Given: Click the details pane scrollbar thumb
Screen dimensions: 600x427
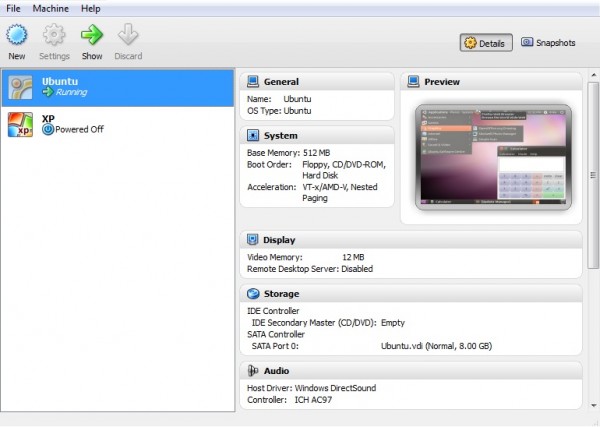Looking at the screenshot, I should [593, 175].
